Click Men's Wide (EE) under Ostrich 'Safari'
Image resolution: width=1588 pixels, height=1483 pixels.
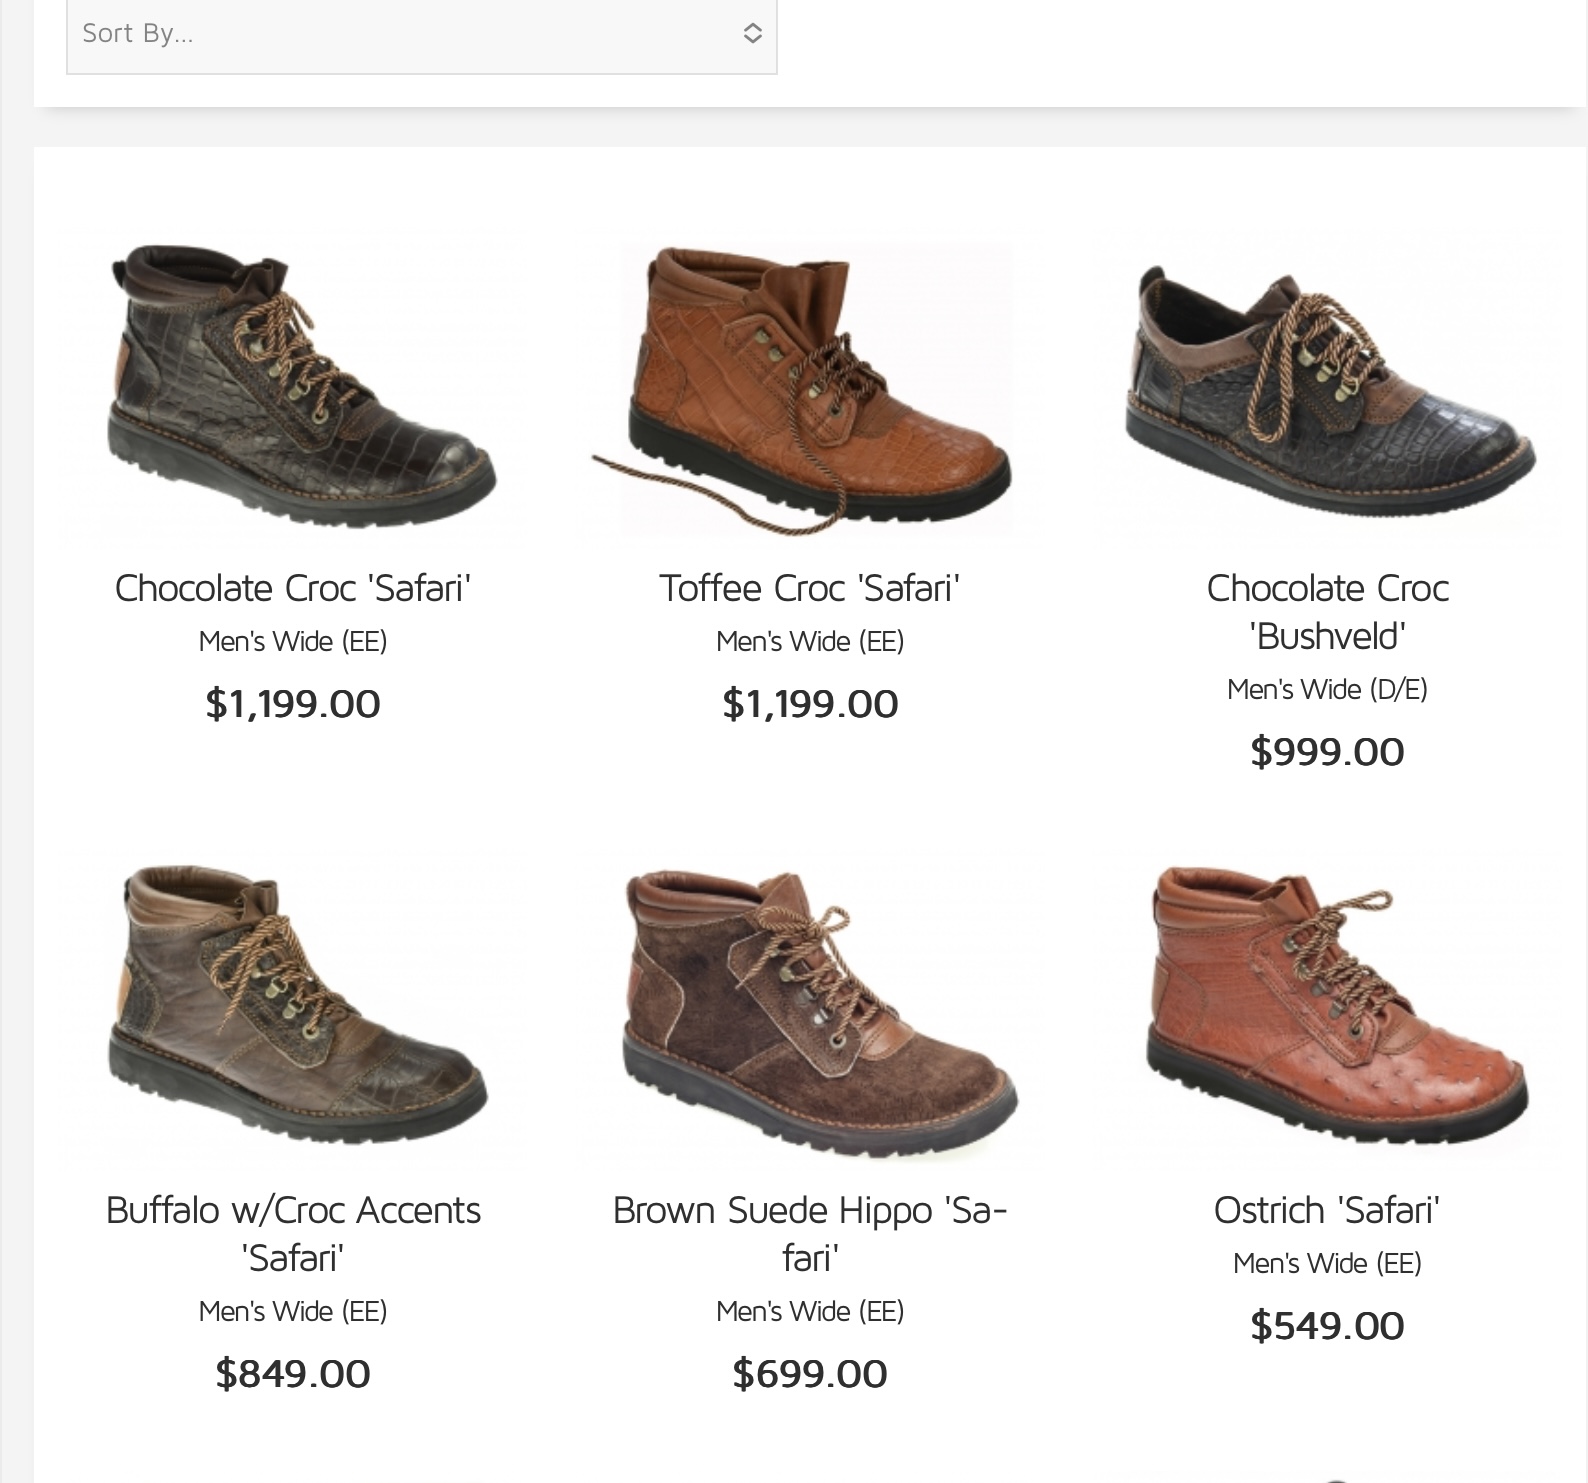[1327, 1263]
